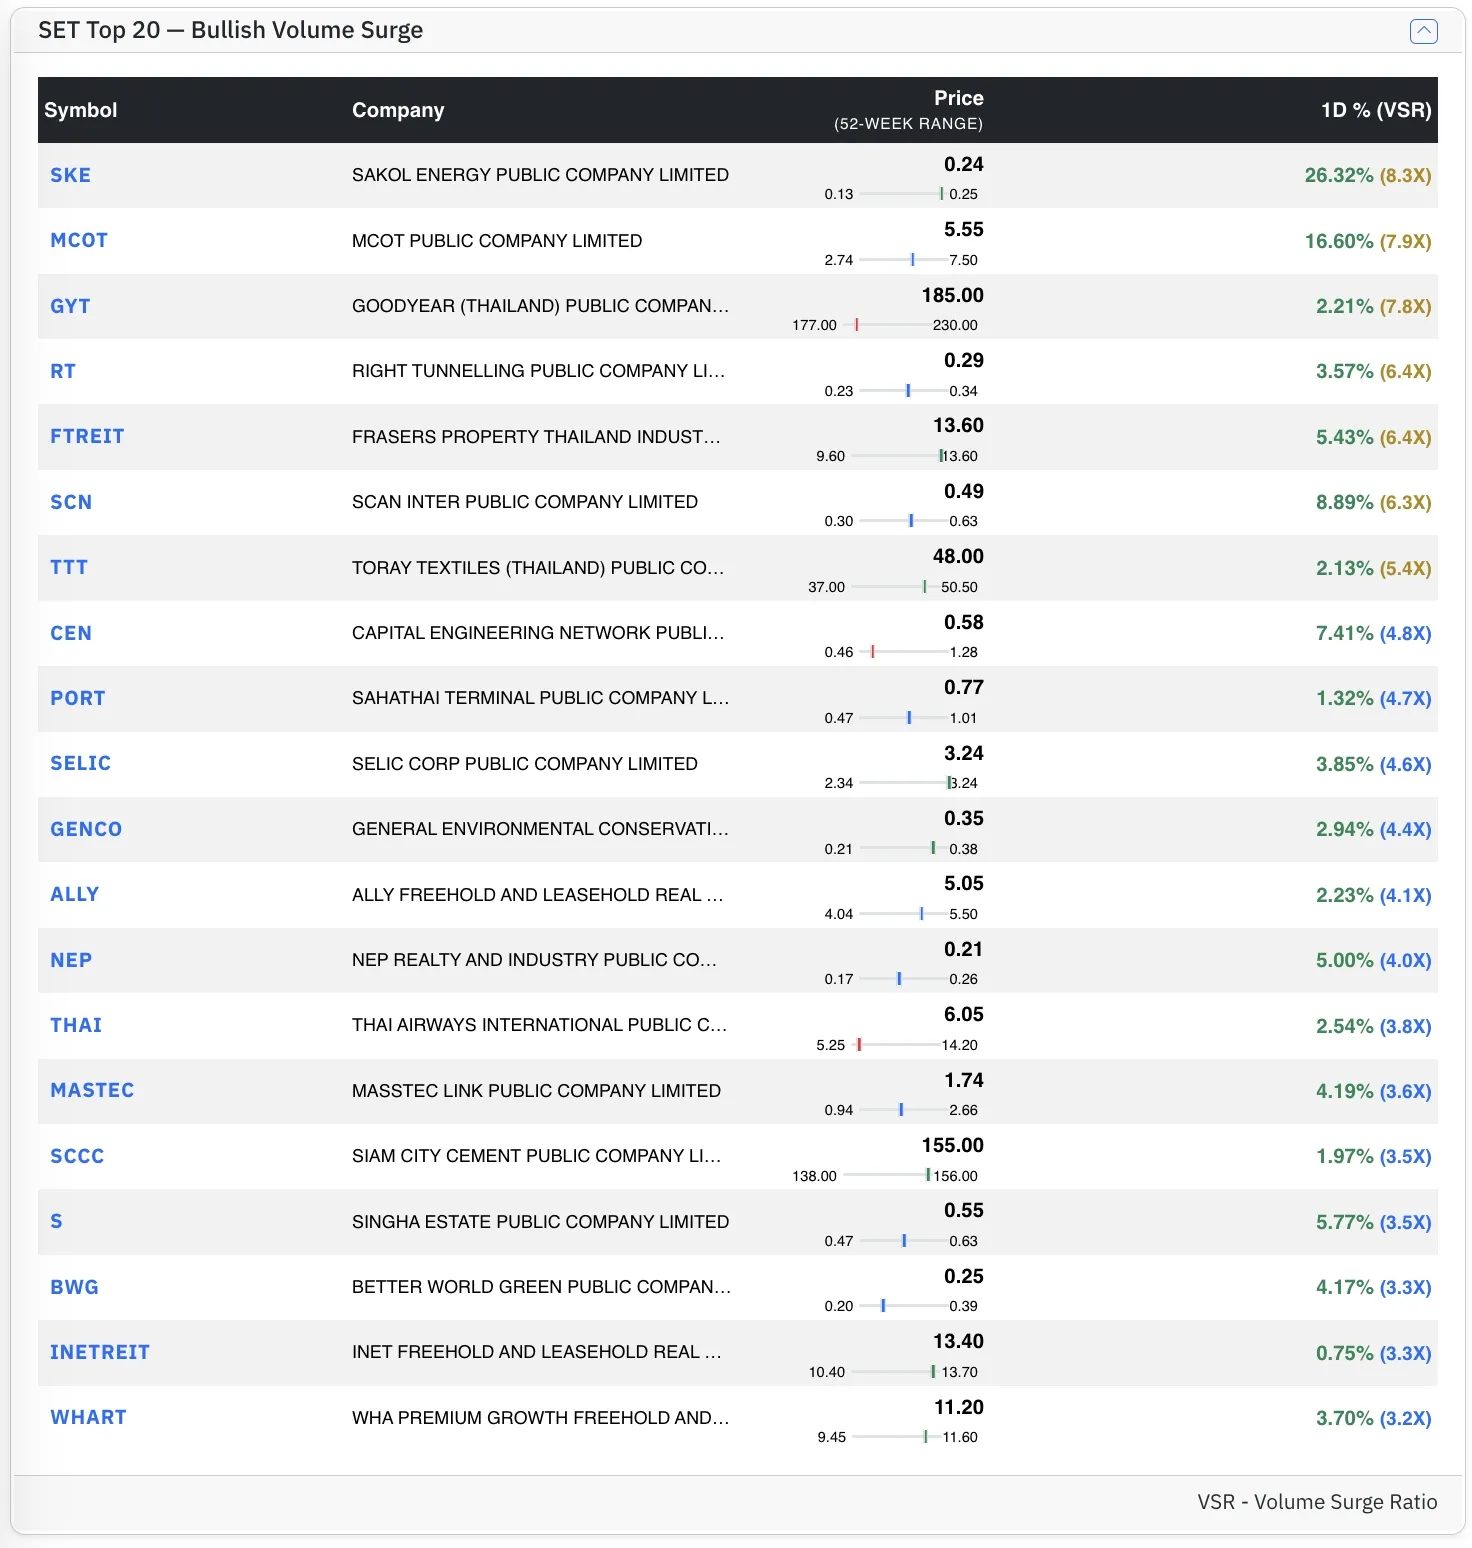The image size is (1472, 1548).
Task: Click the 8.89% (6.3X) value
Action: (x=1374, y=503)
